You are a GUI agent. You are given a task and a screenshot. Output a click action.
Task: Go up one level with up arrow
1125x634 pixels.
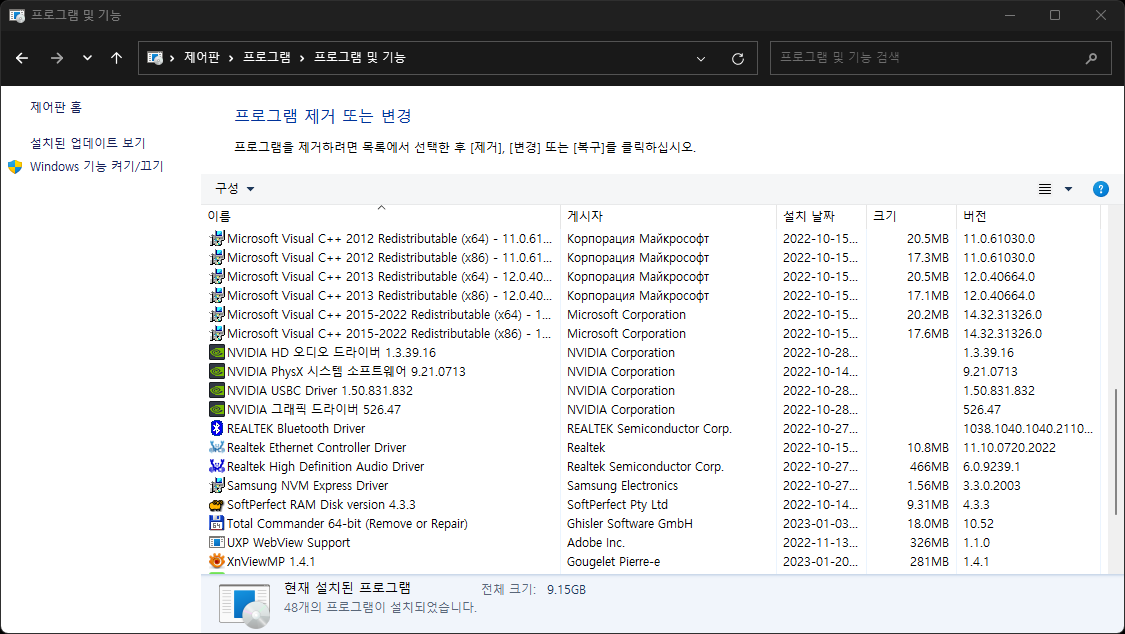[116, 58]
